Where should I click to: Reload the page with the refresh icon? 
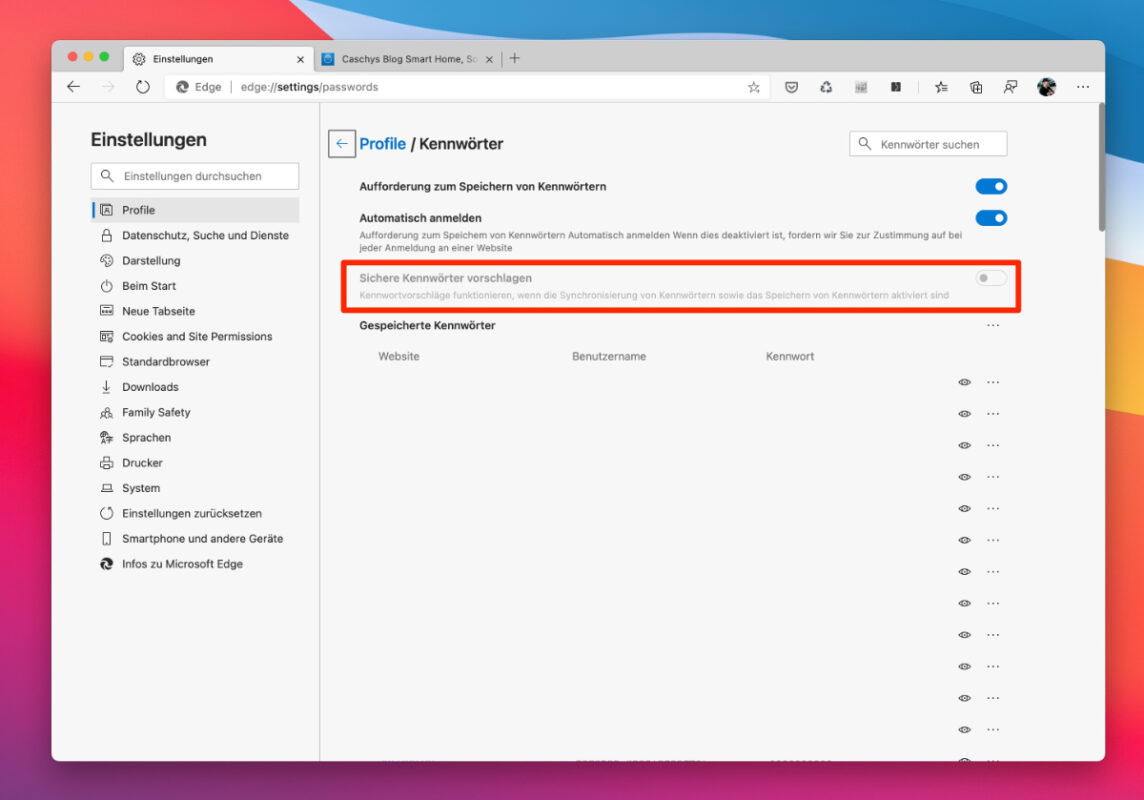(142, 87)
